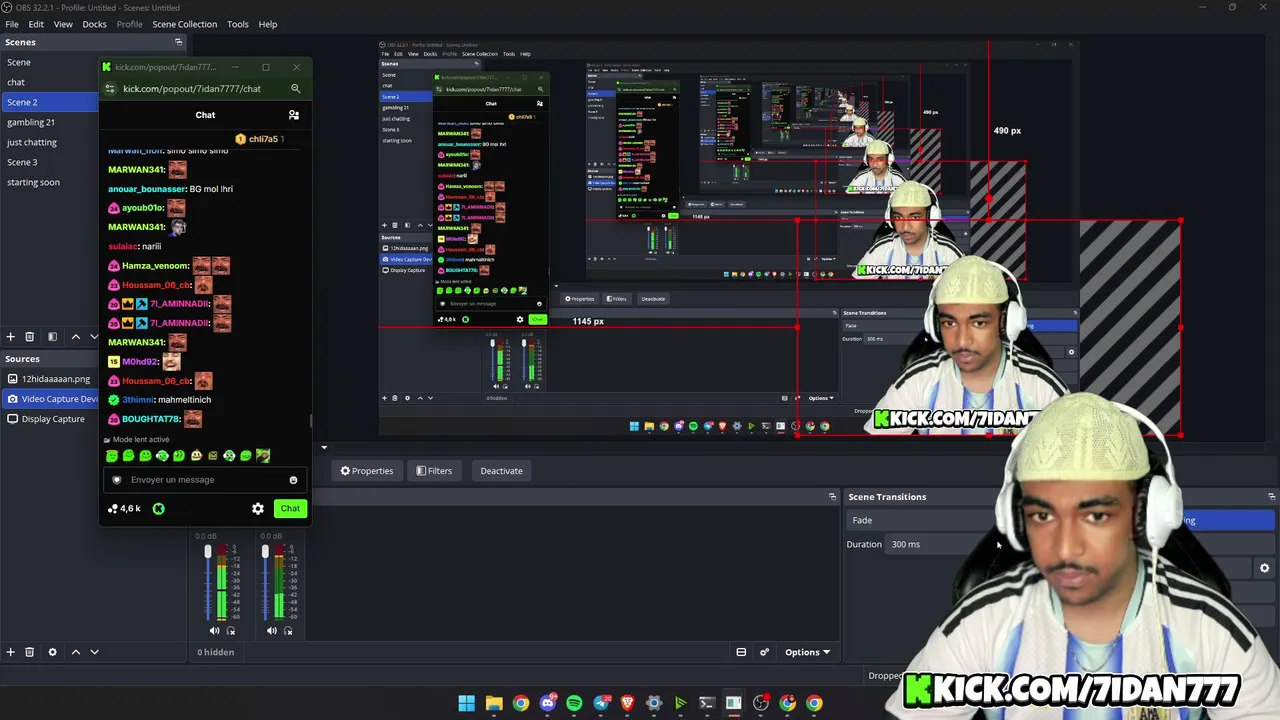Open Brave browser from the taskbar
Image resolution: width=1280 pixels, height=720 pixels.
[x=627, y=703]
